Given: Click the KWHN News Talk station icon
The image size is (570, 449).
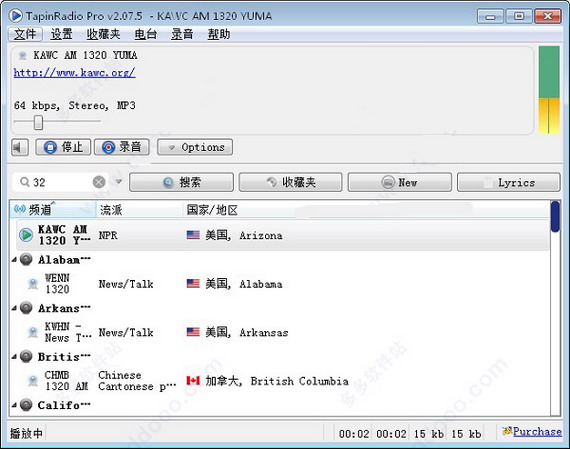Looking at the screenshot, I should [x=33, y=332].
